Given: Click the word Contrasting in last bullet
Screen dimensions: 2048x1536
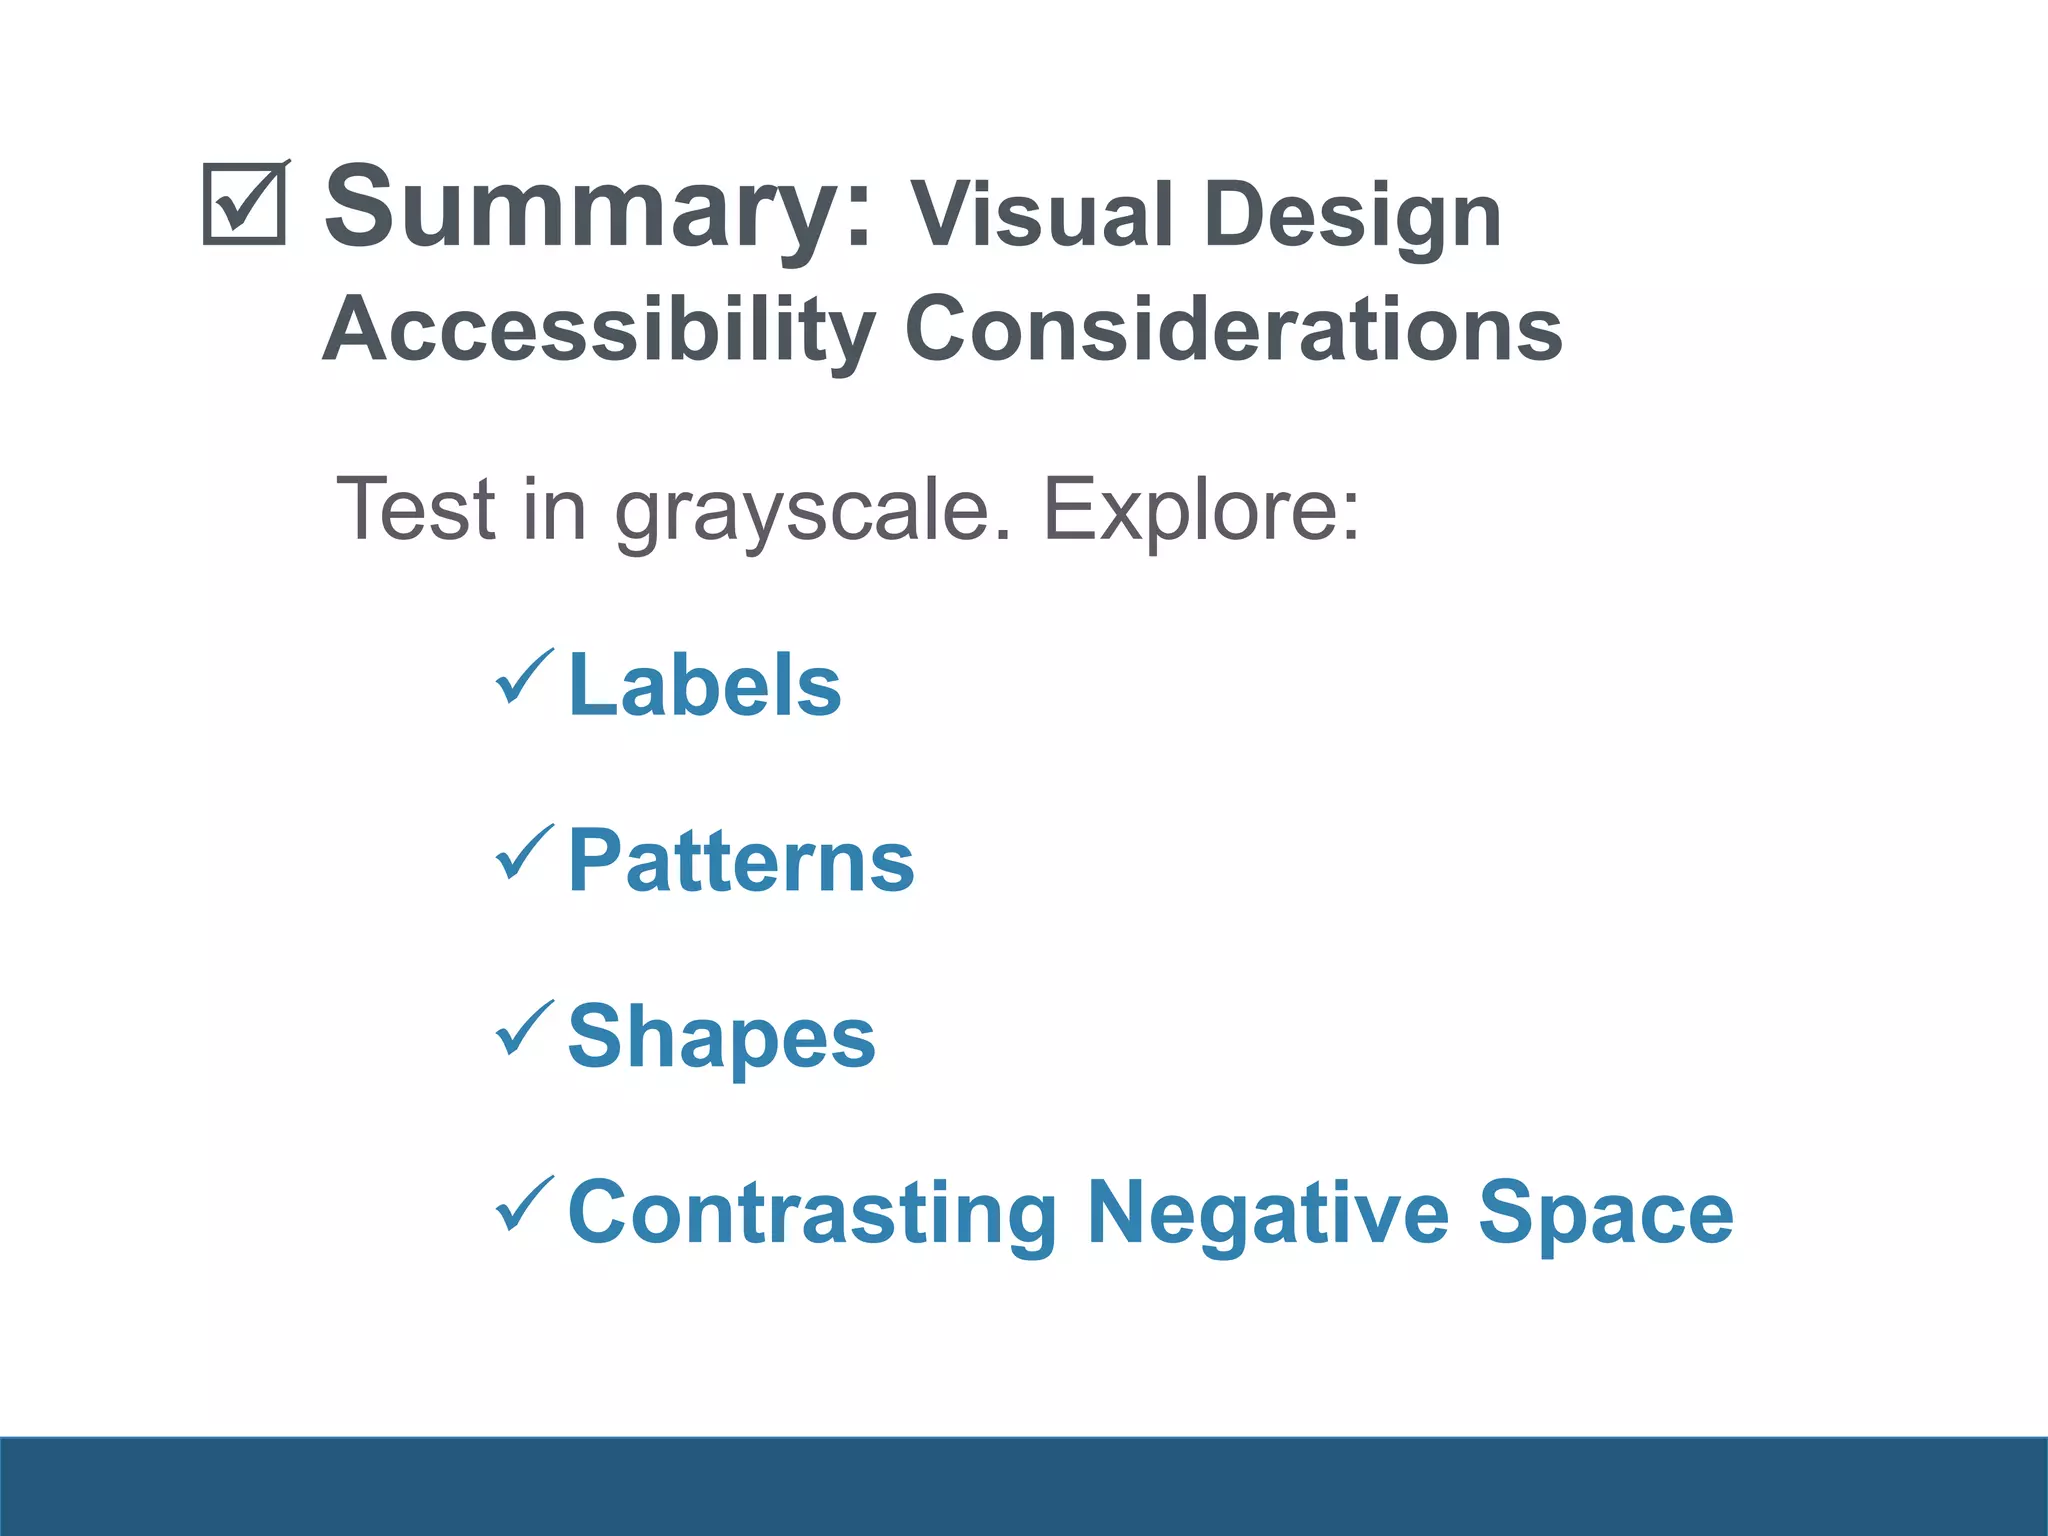Looking at the screenshot, I should (812, 1214).
